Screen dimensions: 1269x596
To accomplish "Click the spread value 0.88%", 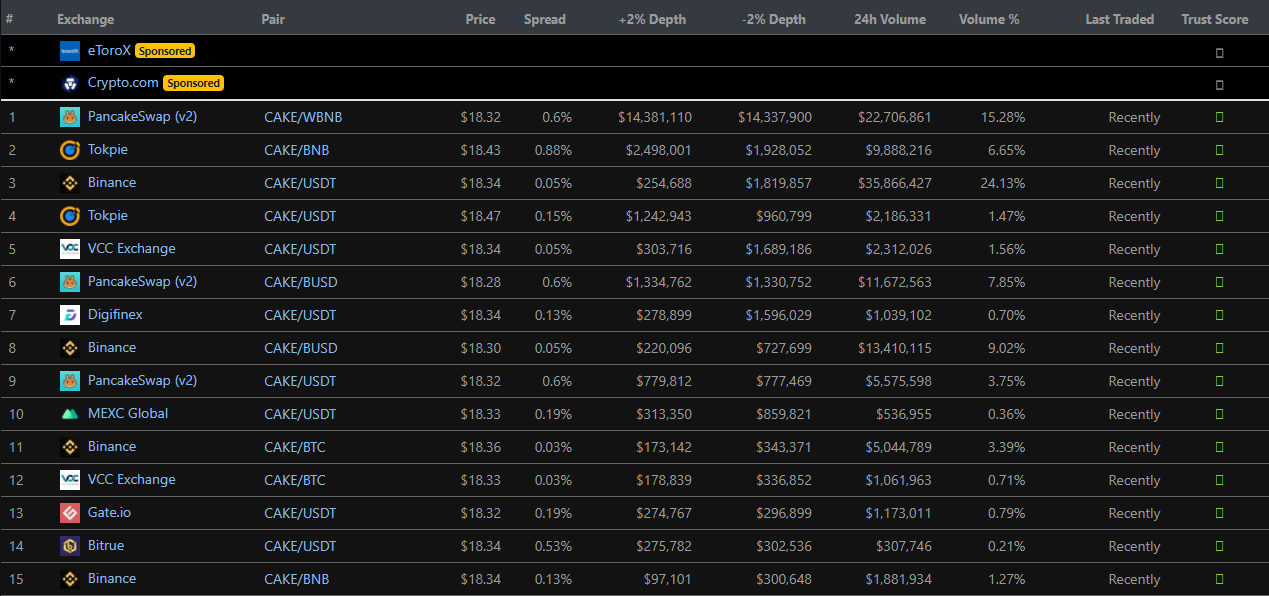I will pyautogui.click(x=553, y=150).
